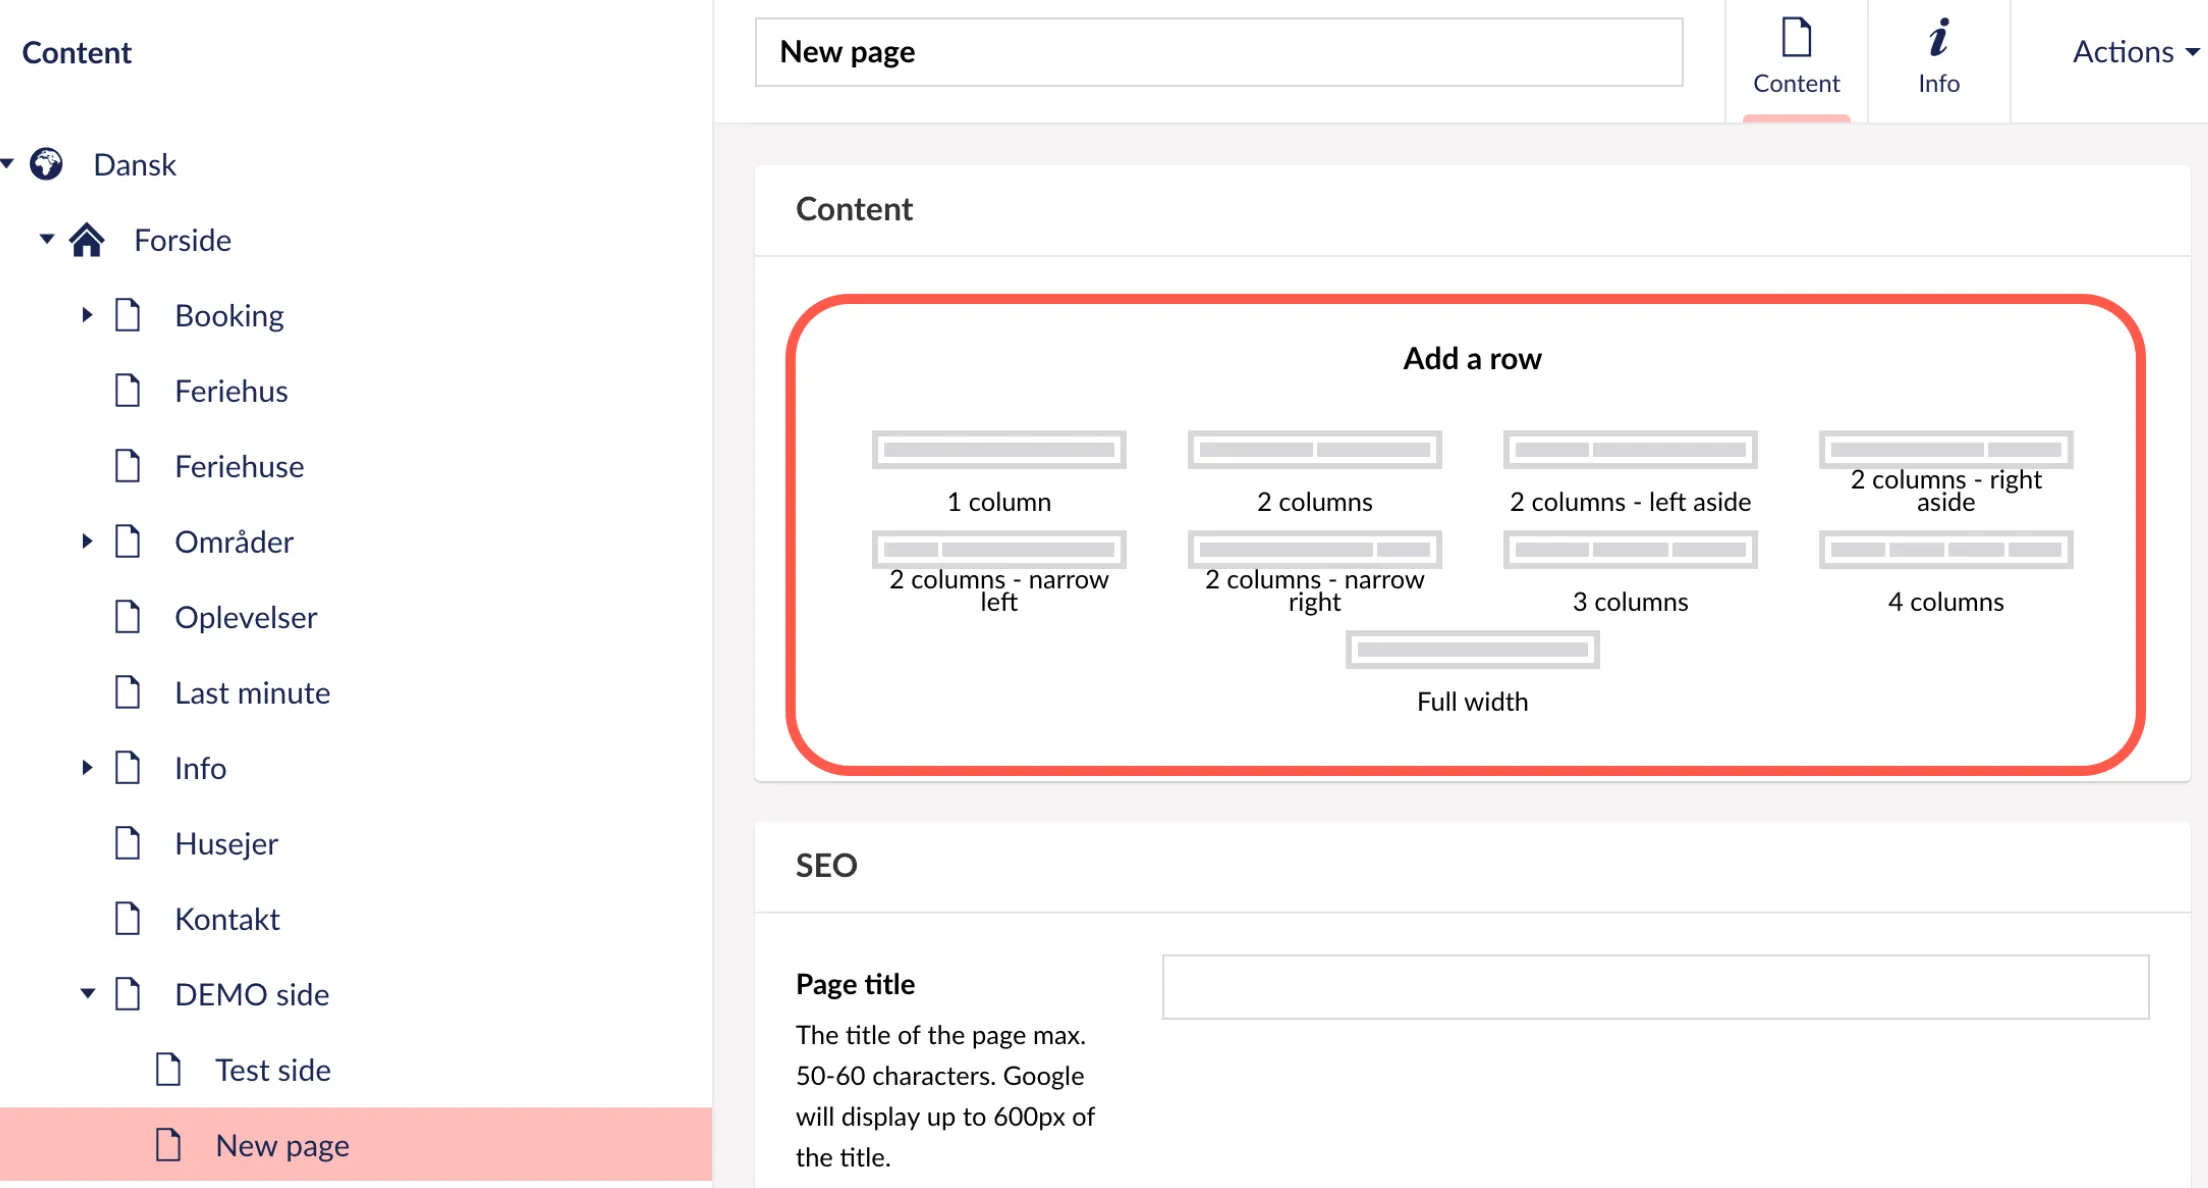Screen dimensions: 2208x1188
Task: Pick the 3 columns layout icon
Action: 1630,549
